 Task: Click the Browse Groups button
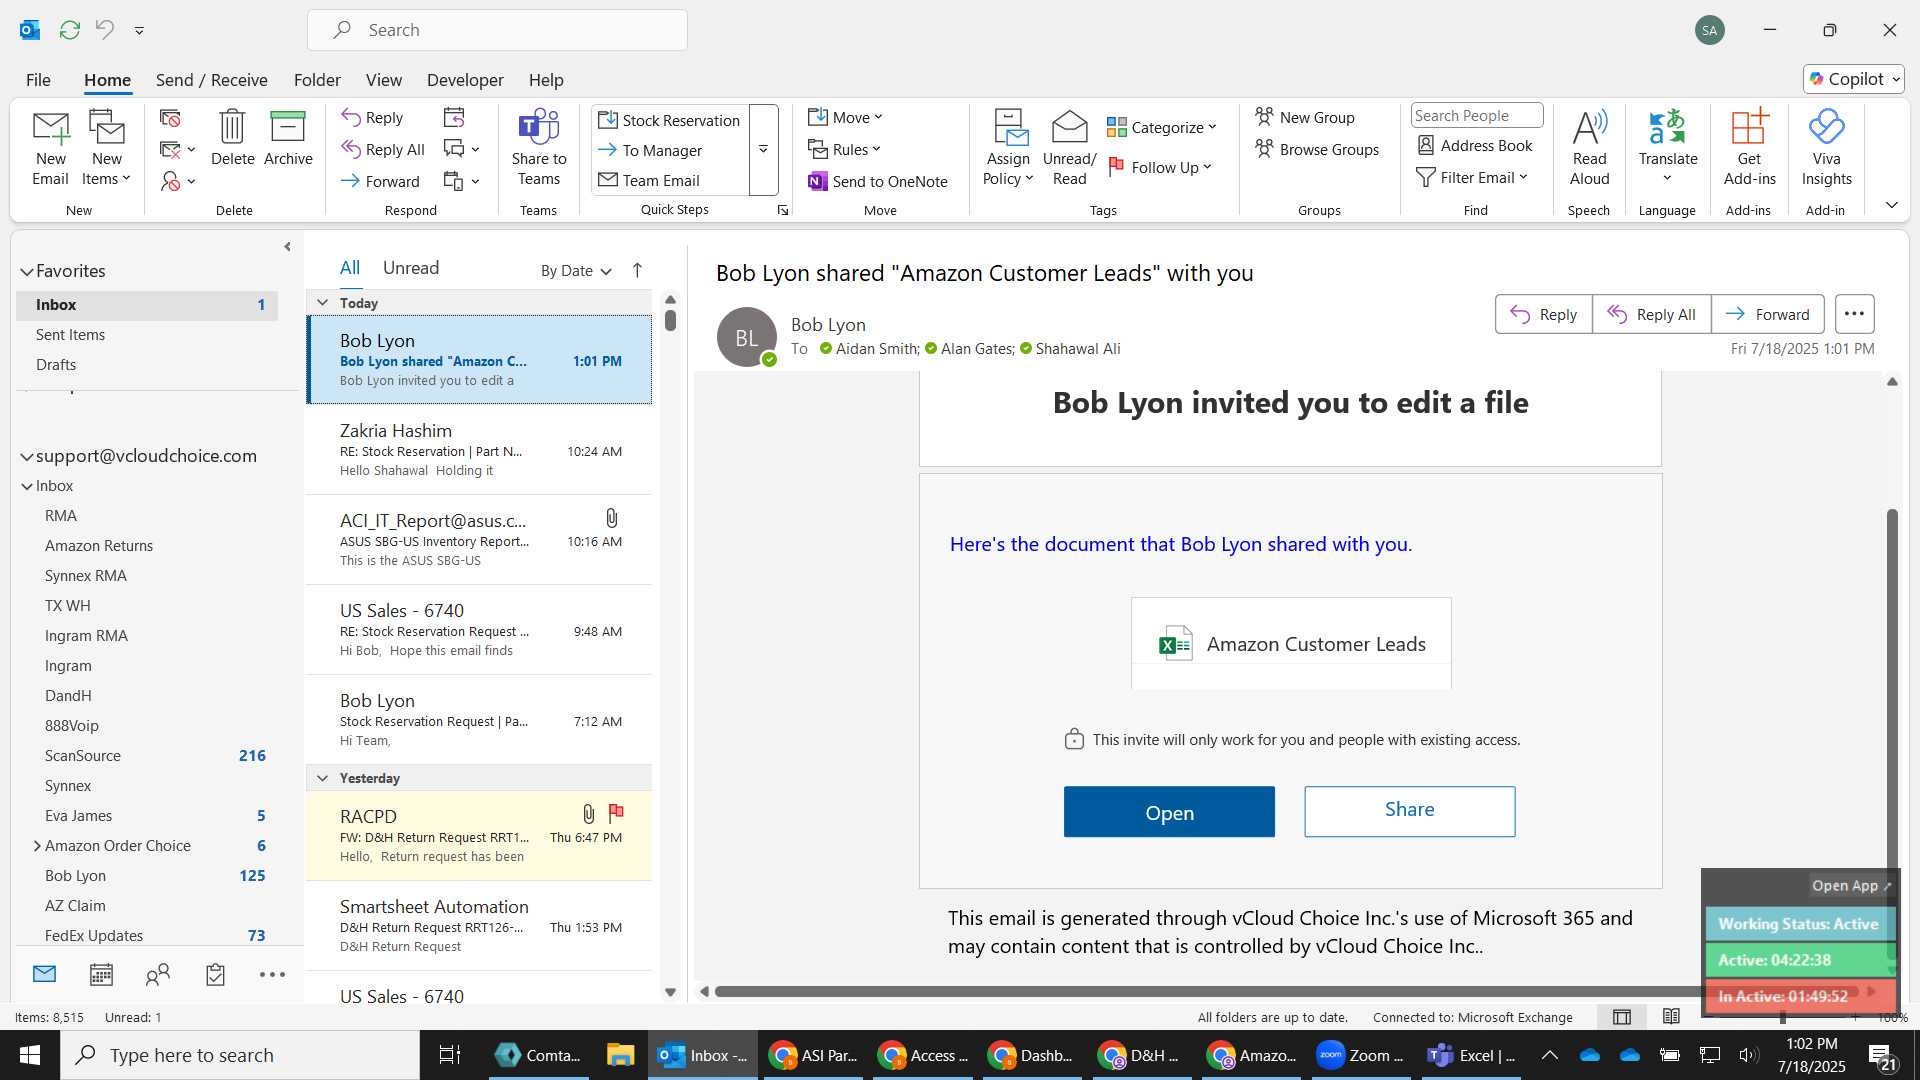tap(1317, 149)
